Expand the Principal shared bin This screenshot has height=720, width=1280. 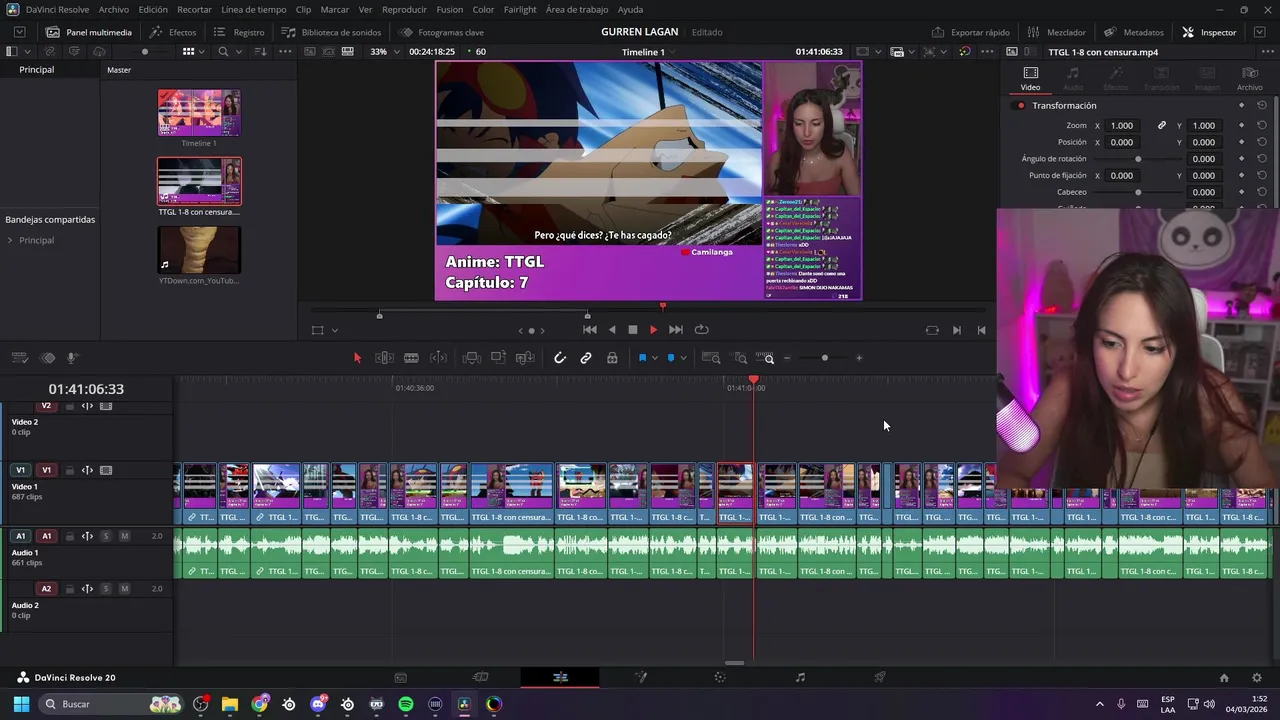click(10, 241)
